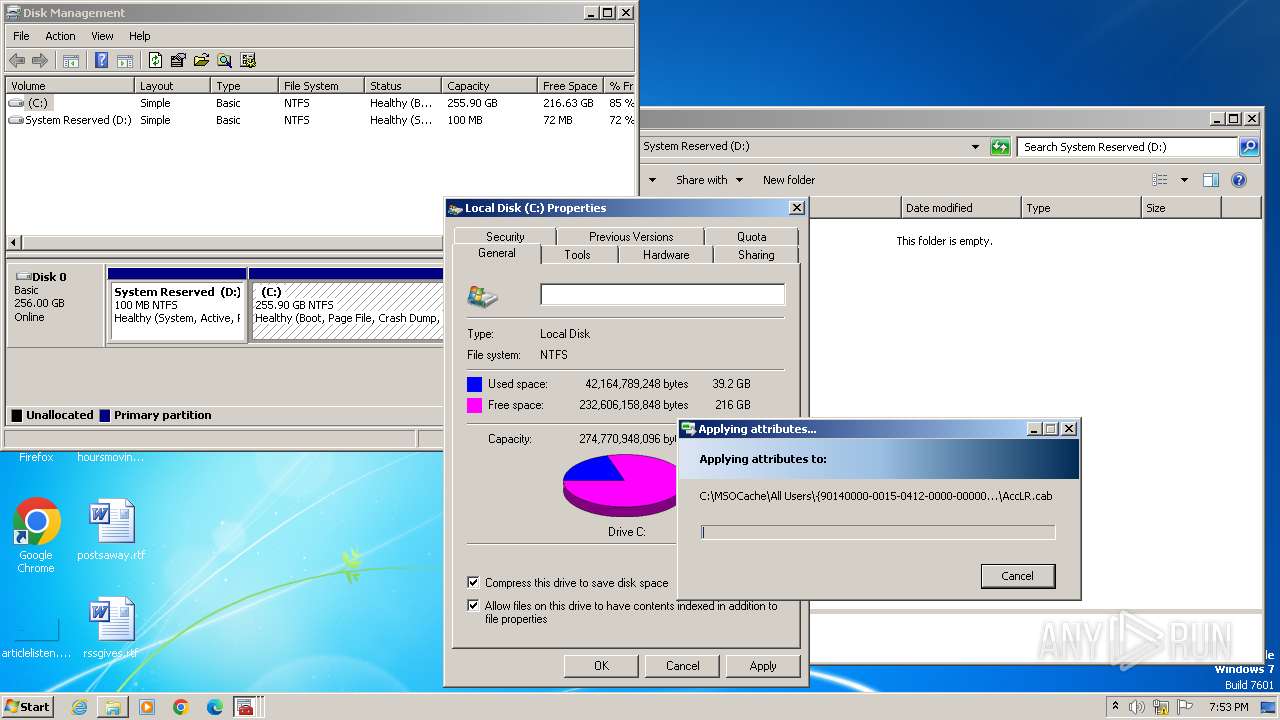The image size is (1280, 720).
Task: Switch to the Sharing tab
Action: coord(756,255)
